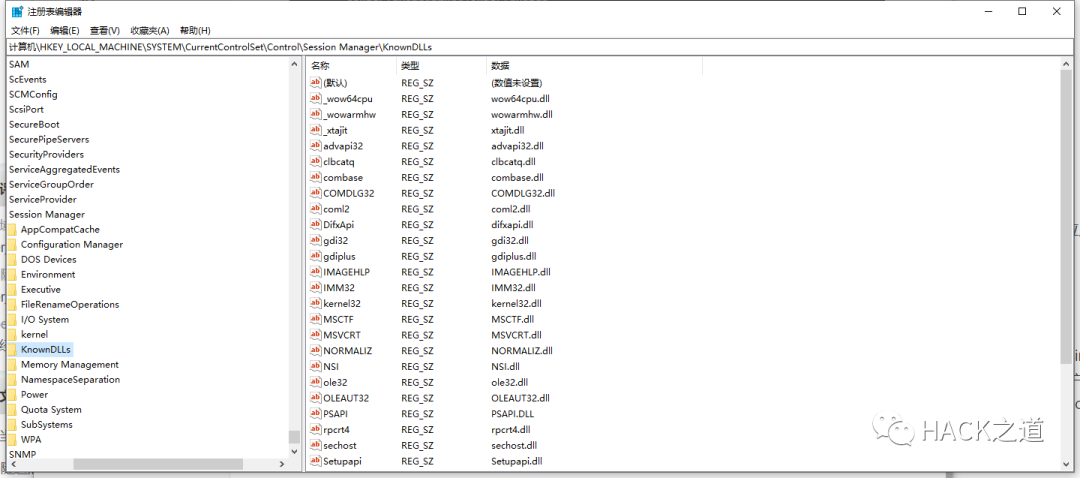Select the SNMP key in tree
Viewport: 1080px width, 478px height.
[x=22, y=455]
